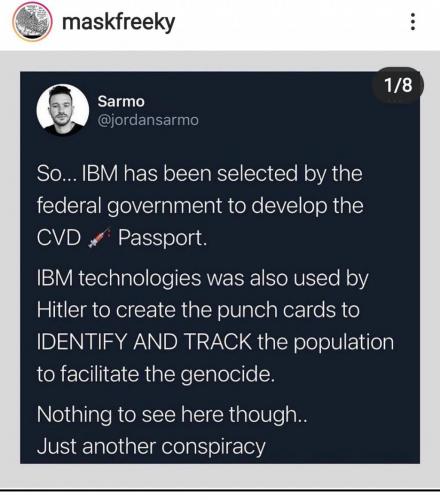
Task: Click the words 'federal government'
Action: click(x=129, y=206)
